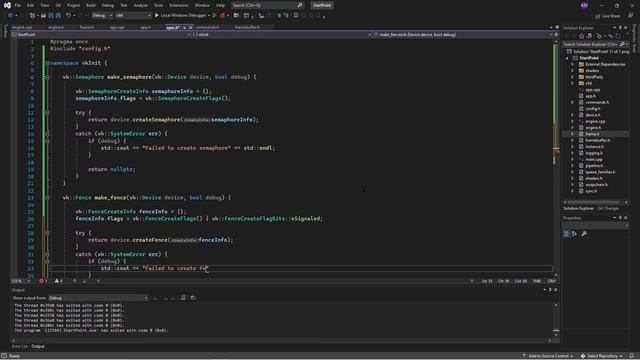This screenshot has width=640, height=360.
Task: Click the Search (Ctrl+Q) box
Action: (x=267, y=5)
